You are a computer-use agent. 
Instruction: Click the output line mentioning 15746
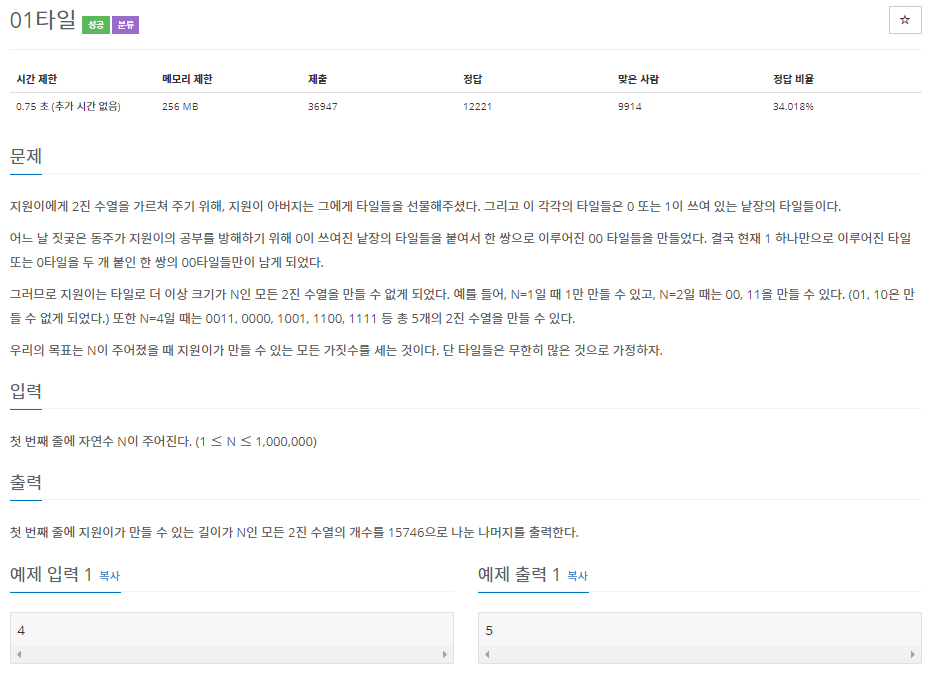click(x=294, y=532)
